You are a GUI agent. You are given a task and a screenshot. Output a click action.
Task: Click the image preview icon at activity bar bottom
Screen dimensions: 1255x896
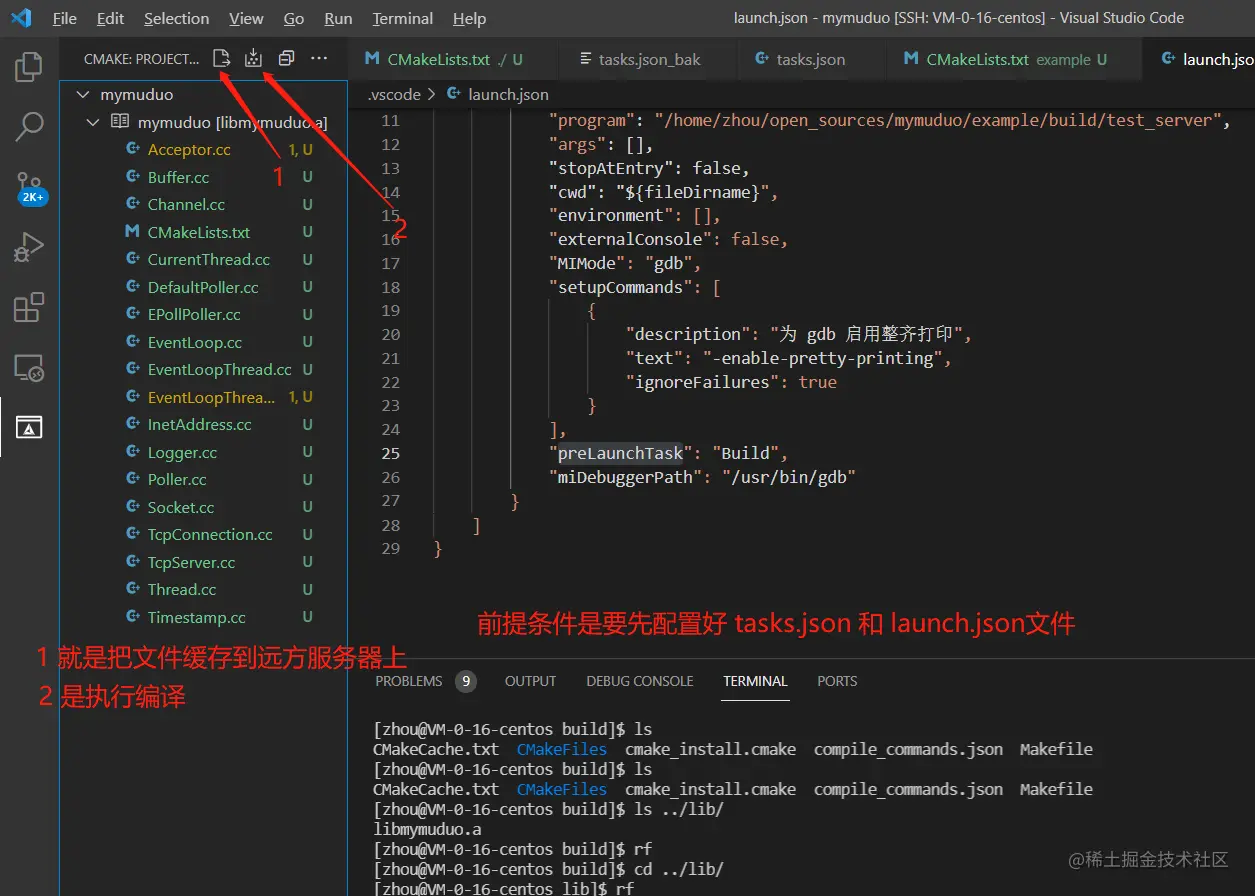27,428
